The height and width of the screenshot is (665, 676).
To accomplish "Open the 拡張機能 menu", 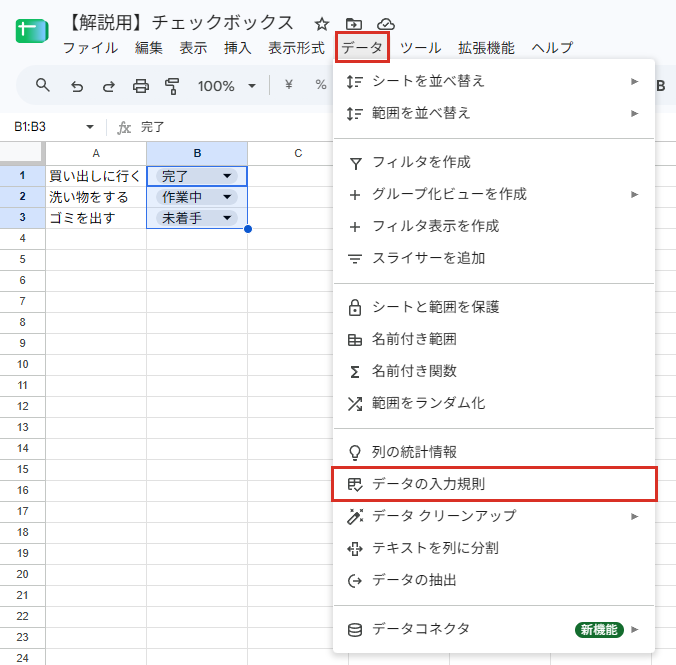I will tap(486, 48).
